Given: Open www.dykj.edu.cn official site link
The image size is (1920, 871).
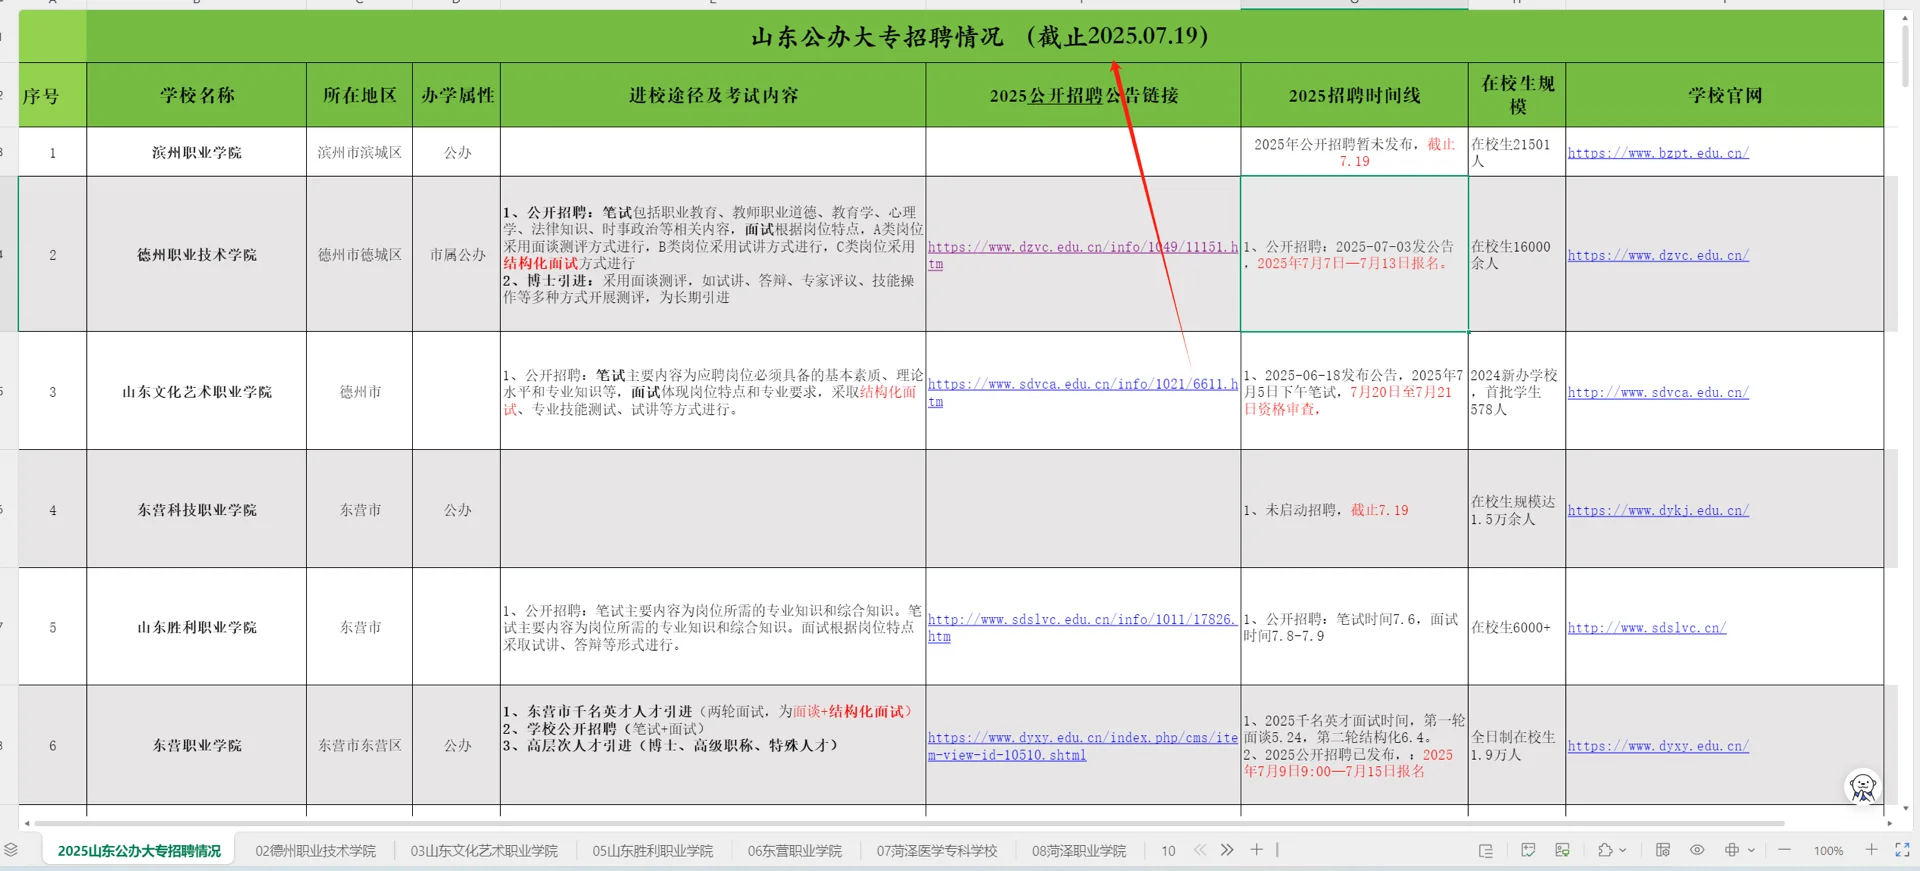Looking at the screenshot, I should [1658, 510].
